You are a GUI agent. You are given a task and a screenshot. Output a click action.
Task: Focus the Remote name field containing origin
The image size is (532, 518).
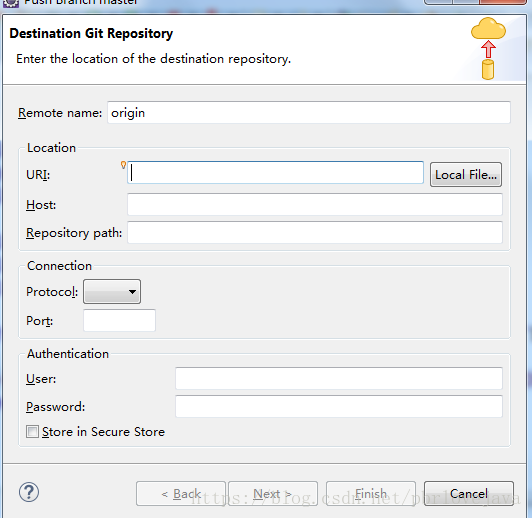tap(309, 113)
